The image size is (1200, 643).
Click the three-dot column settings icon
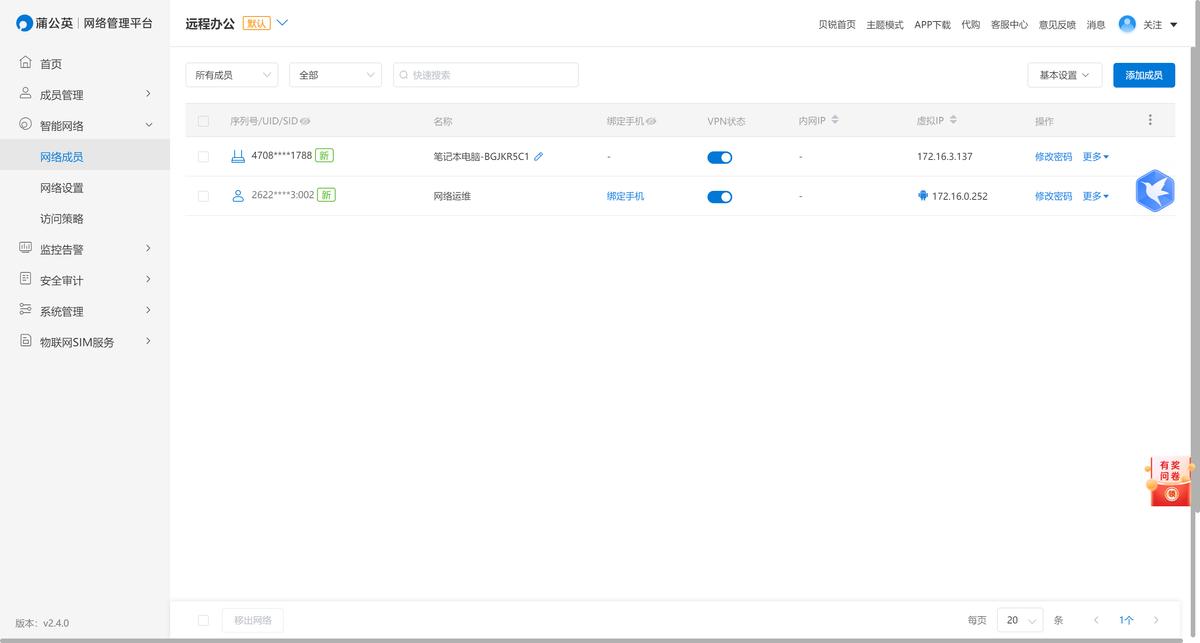tap(1150, 120)
